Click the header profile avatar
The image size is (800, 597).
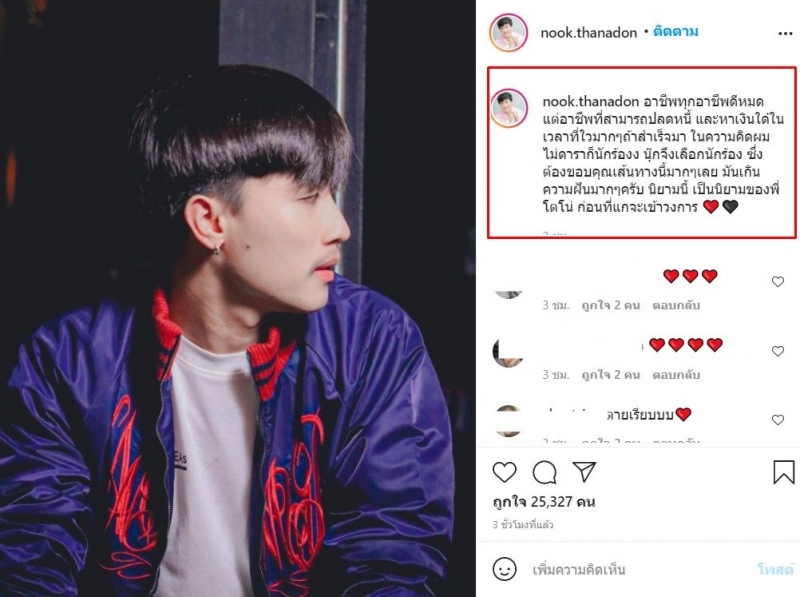point(508,33)
